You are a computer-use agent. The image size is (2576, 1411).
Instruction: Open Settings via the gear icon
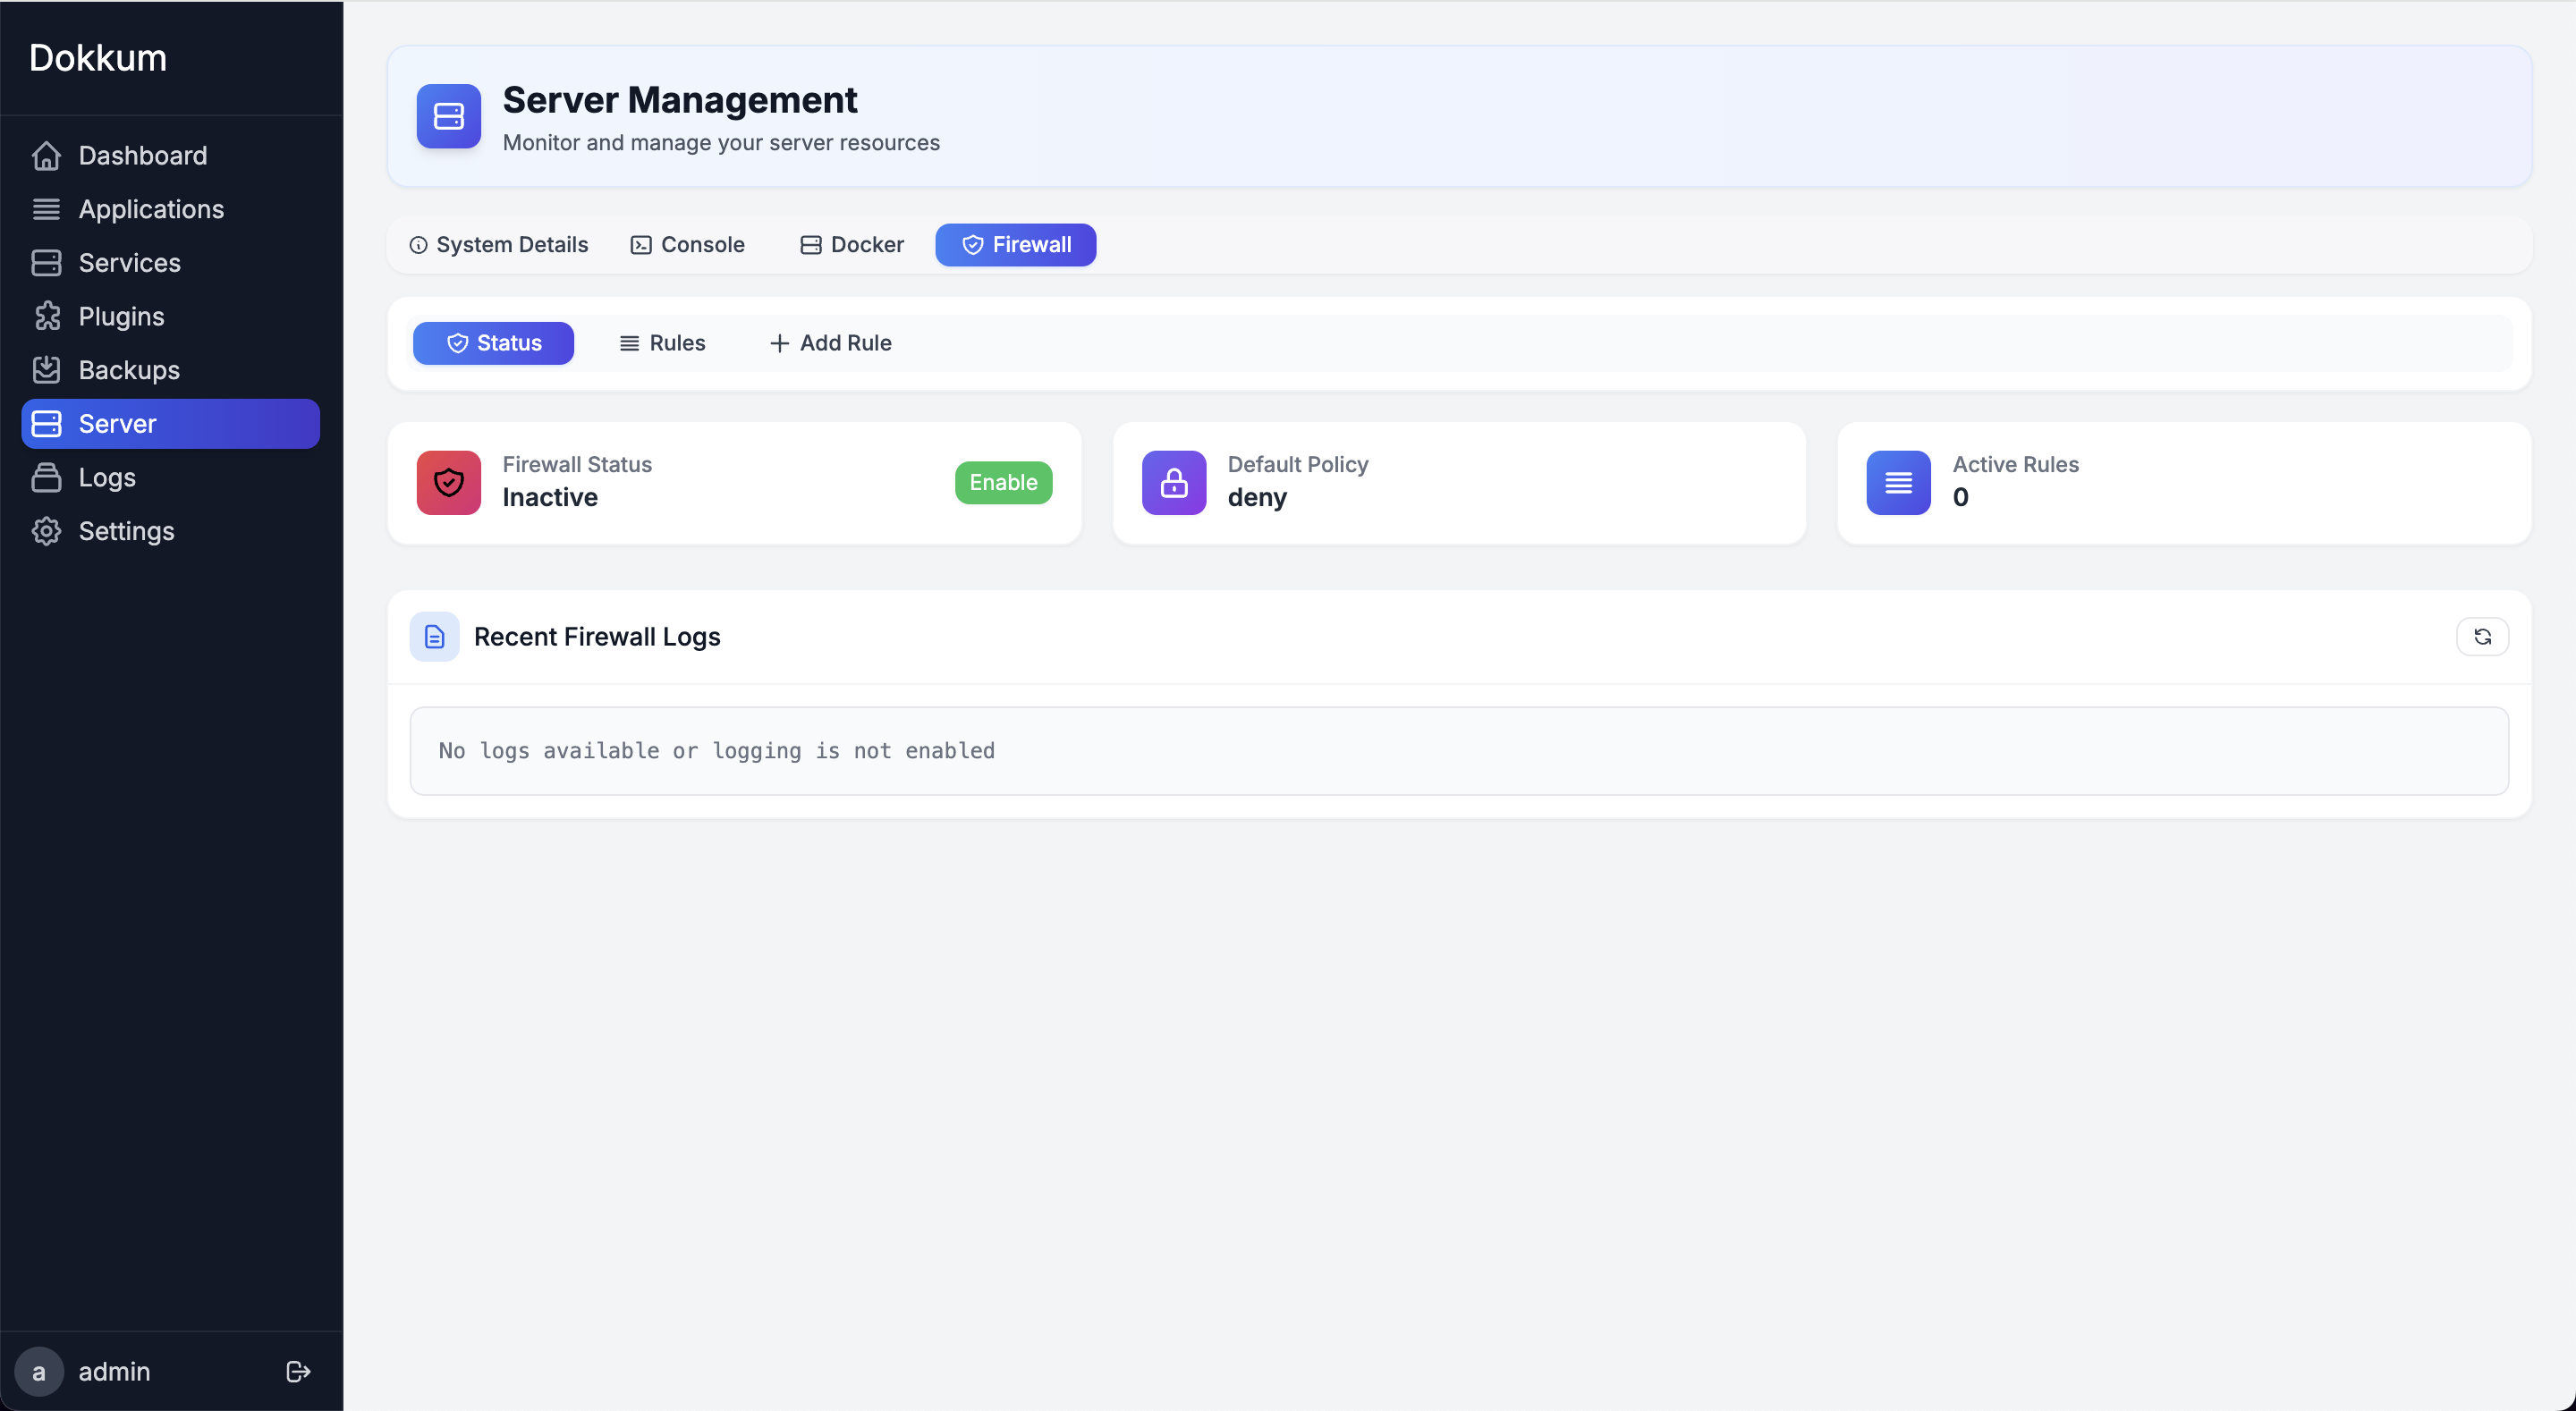(x=47, y=531)
